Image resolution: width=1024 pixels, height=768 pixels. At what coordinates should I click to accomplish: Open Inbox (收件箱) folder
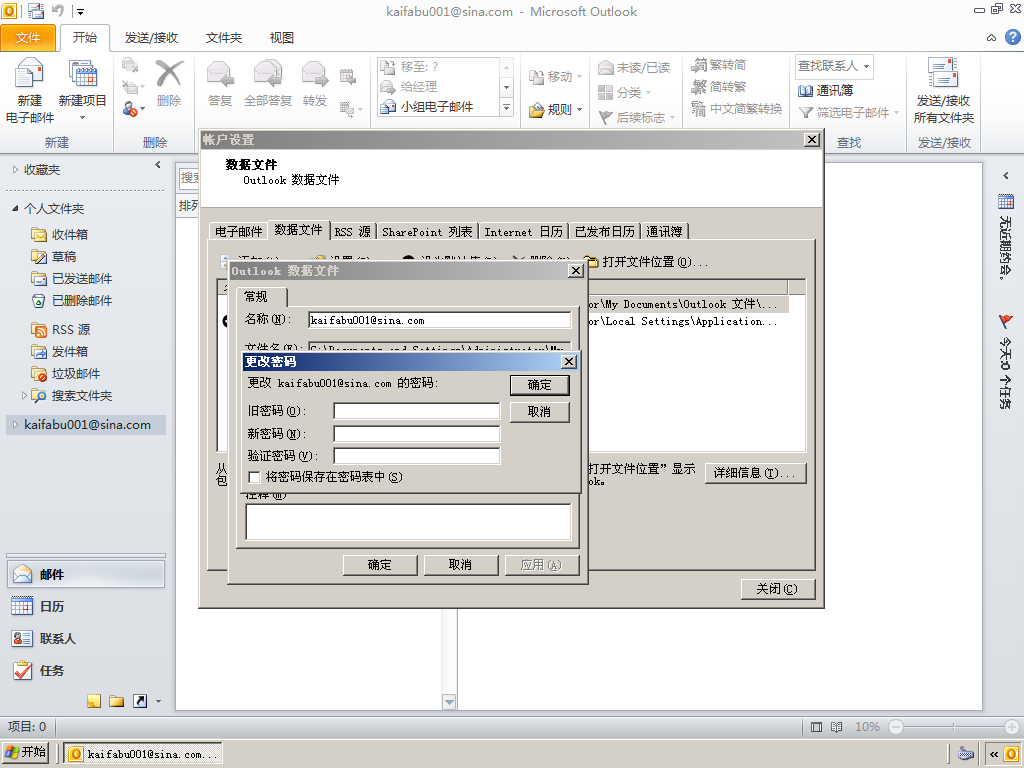tap(69, 234)
